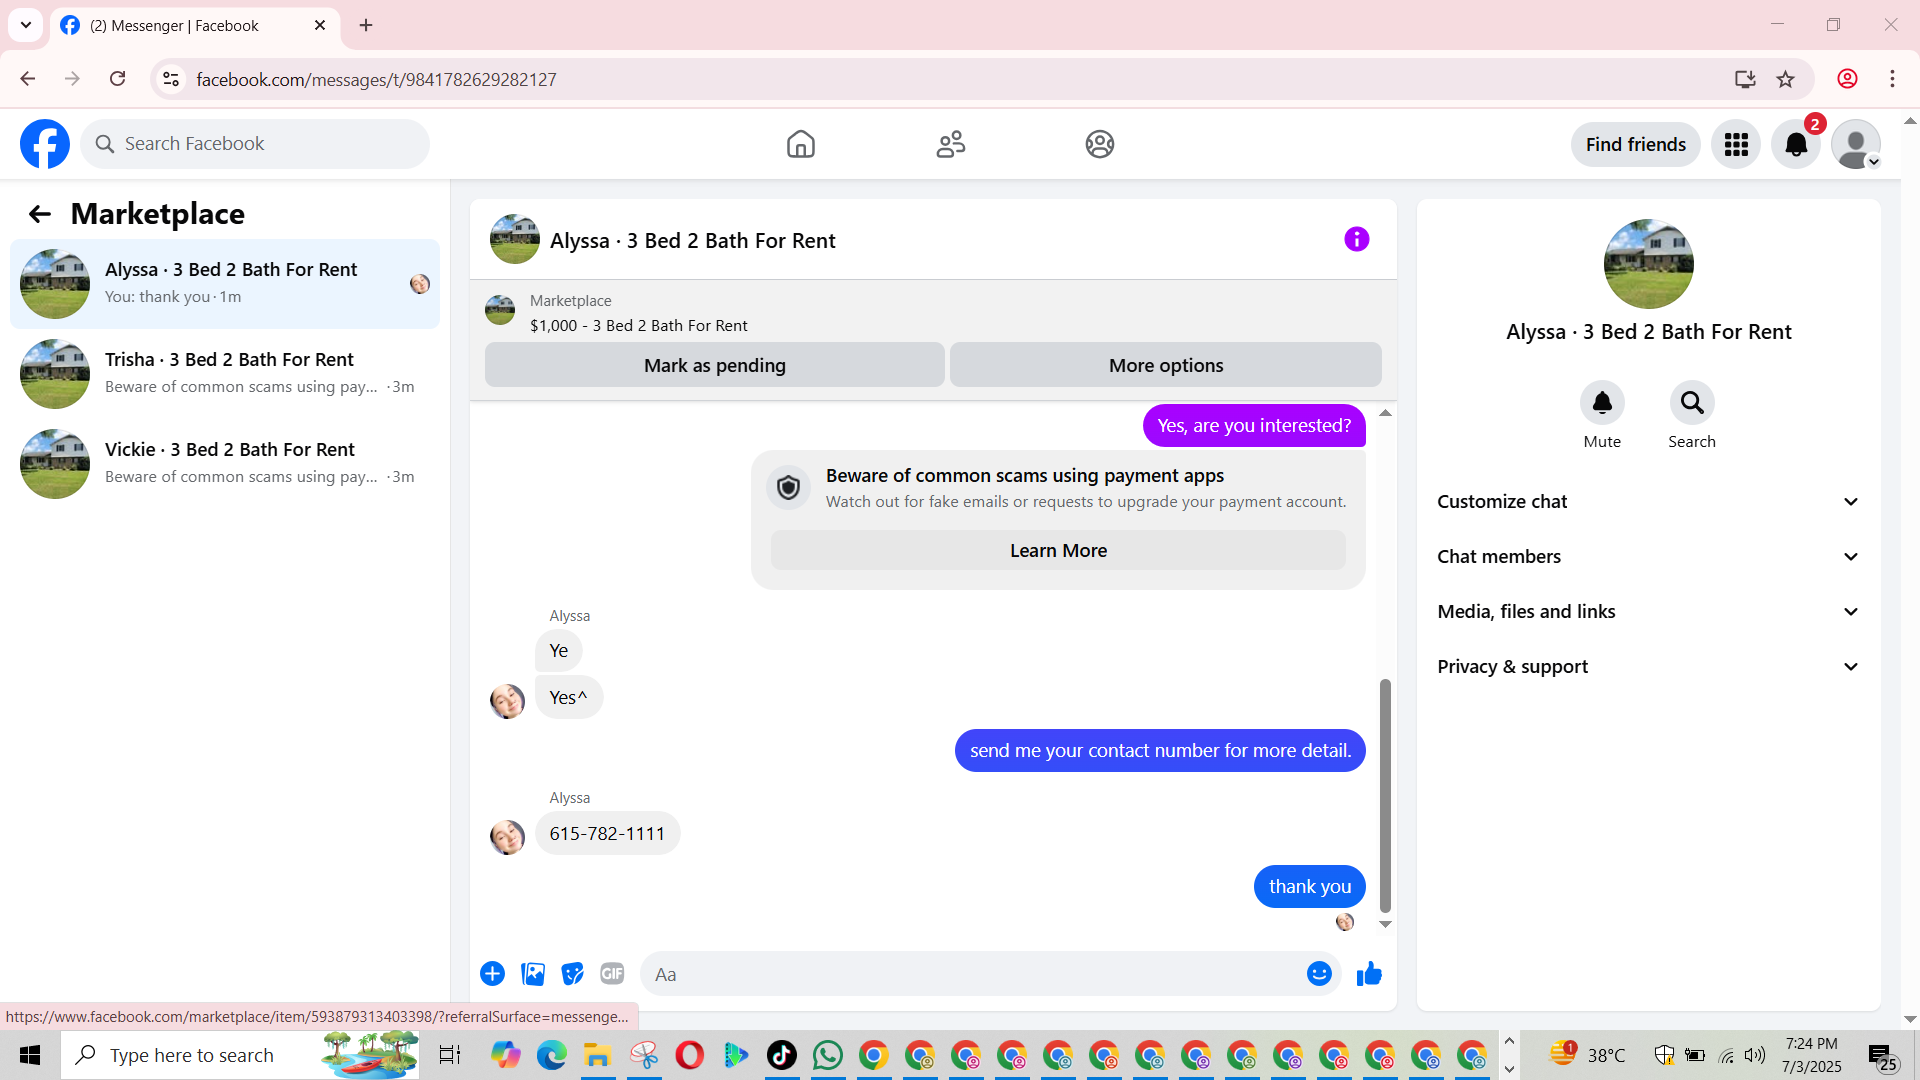Go to the Facebook Home tab

800,145
